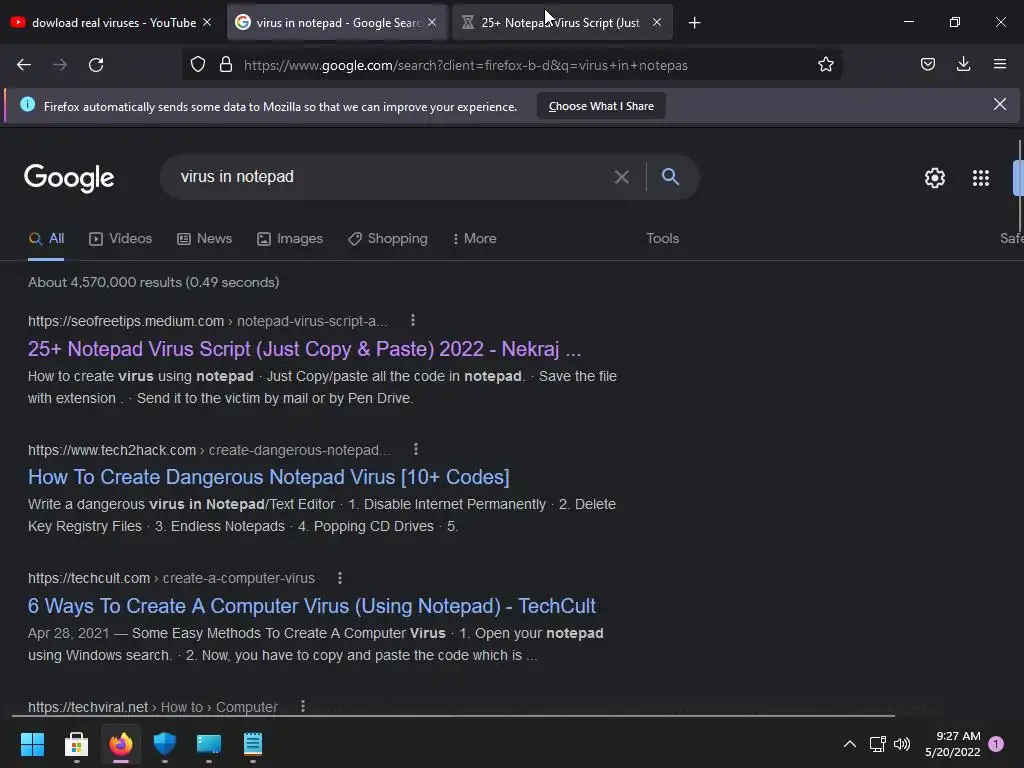Switch to the Videos results
The width and height of the screenshot is (1024, 768).
click(120, 238)
